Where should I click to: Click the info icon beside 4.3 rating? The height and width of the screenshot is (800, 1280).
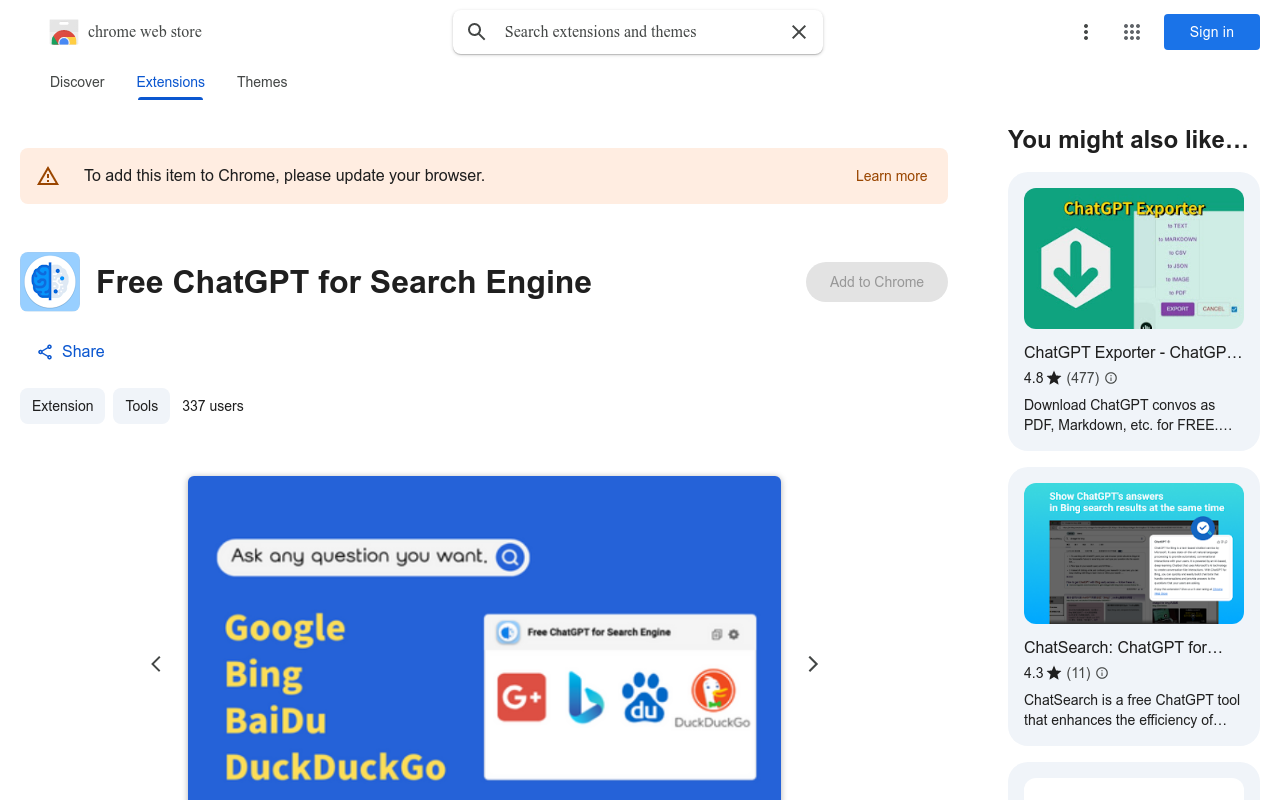[x=1102, y=673]
